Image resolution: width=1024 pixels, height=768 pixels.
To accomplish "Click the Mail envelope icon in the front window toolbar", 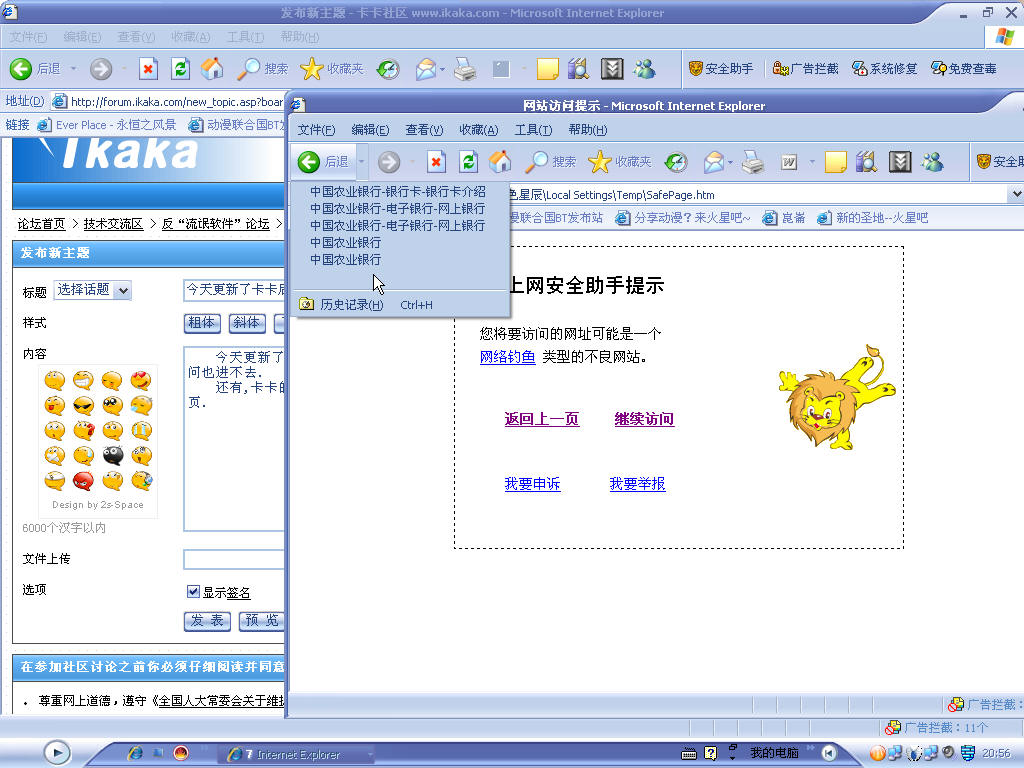I will [713, 162].
